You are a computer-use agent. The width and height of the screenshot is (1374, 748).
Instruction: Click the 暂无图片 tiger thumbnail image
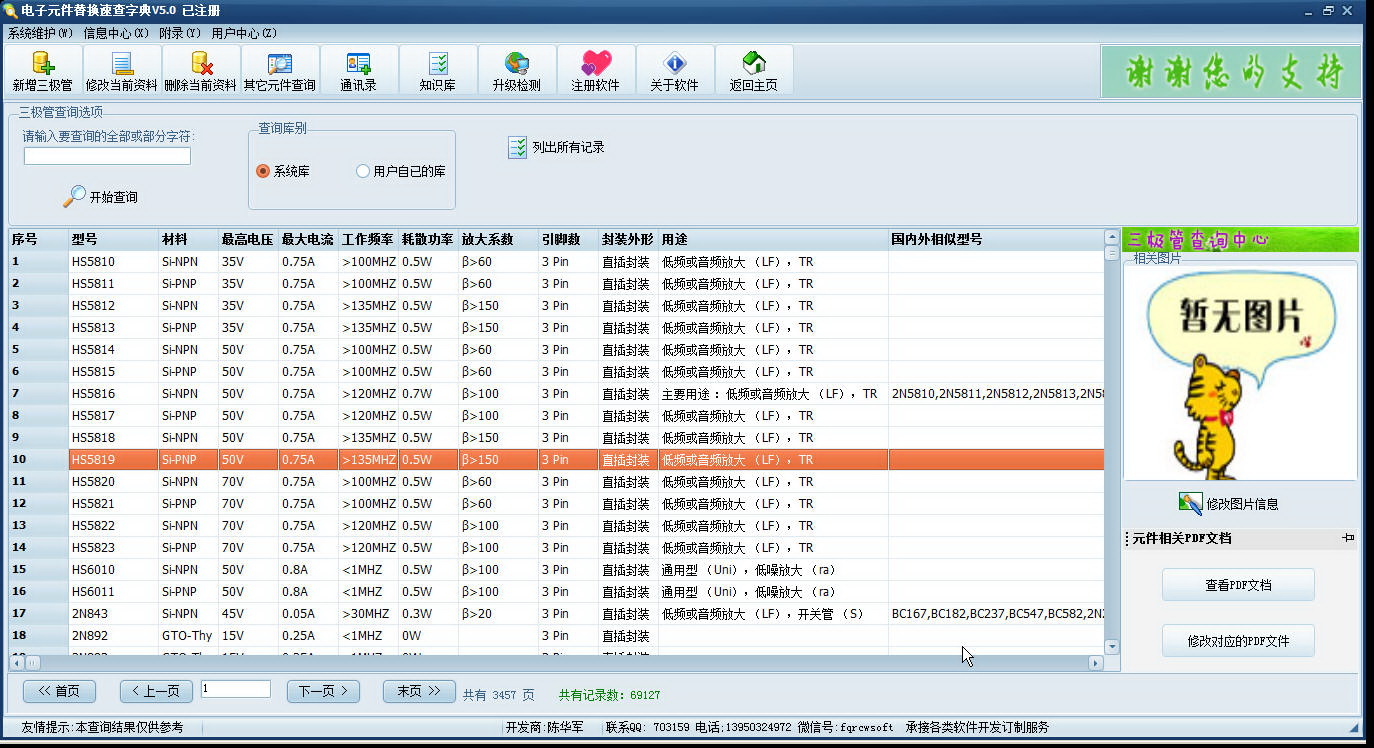coord(1240,374)
